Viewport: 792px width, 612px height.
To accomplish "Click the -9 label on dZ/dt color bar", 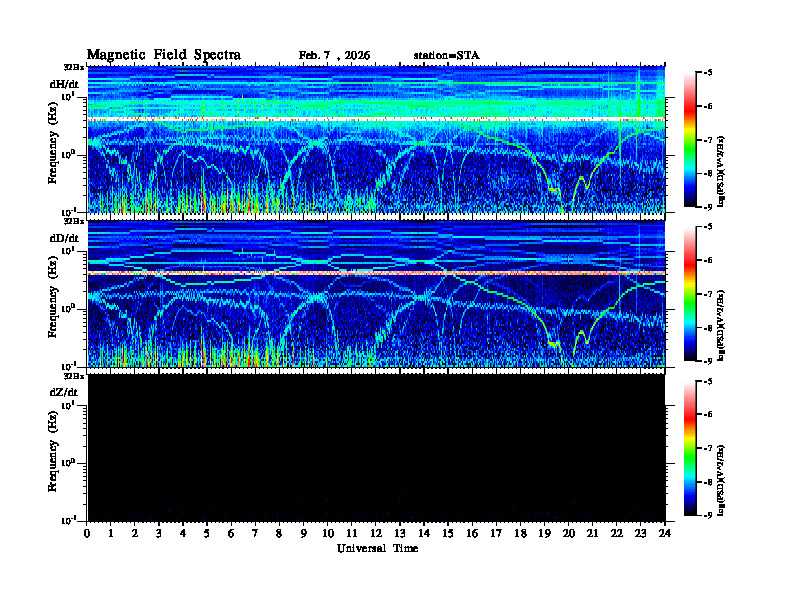I will (709, 515).
